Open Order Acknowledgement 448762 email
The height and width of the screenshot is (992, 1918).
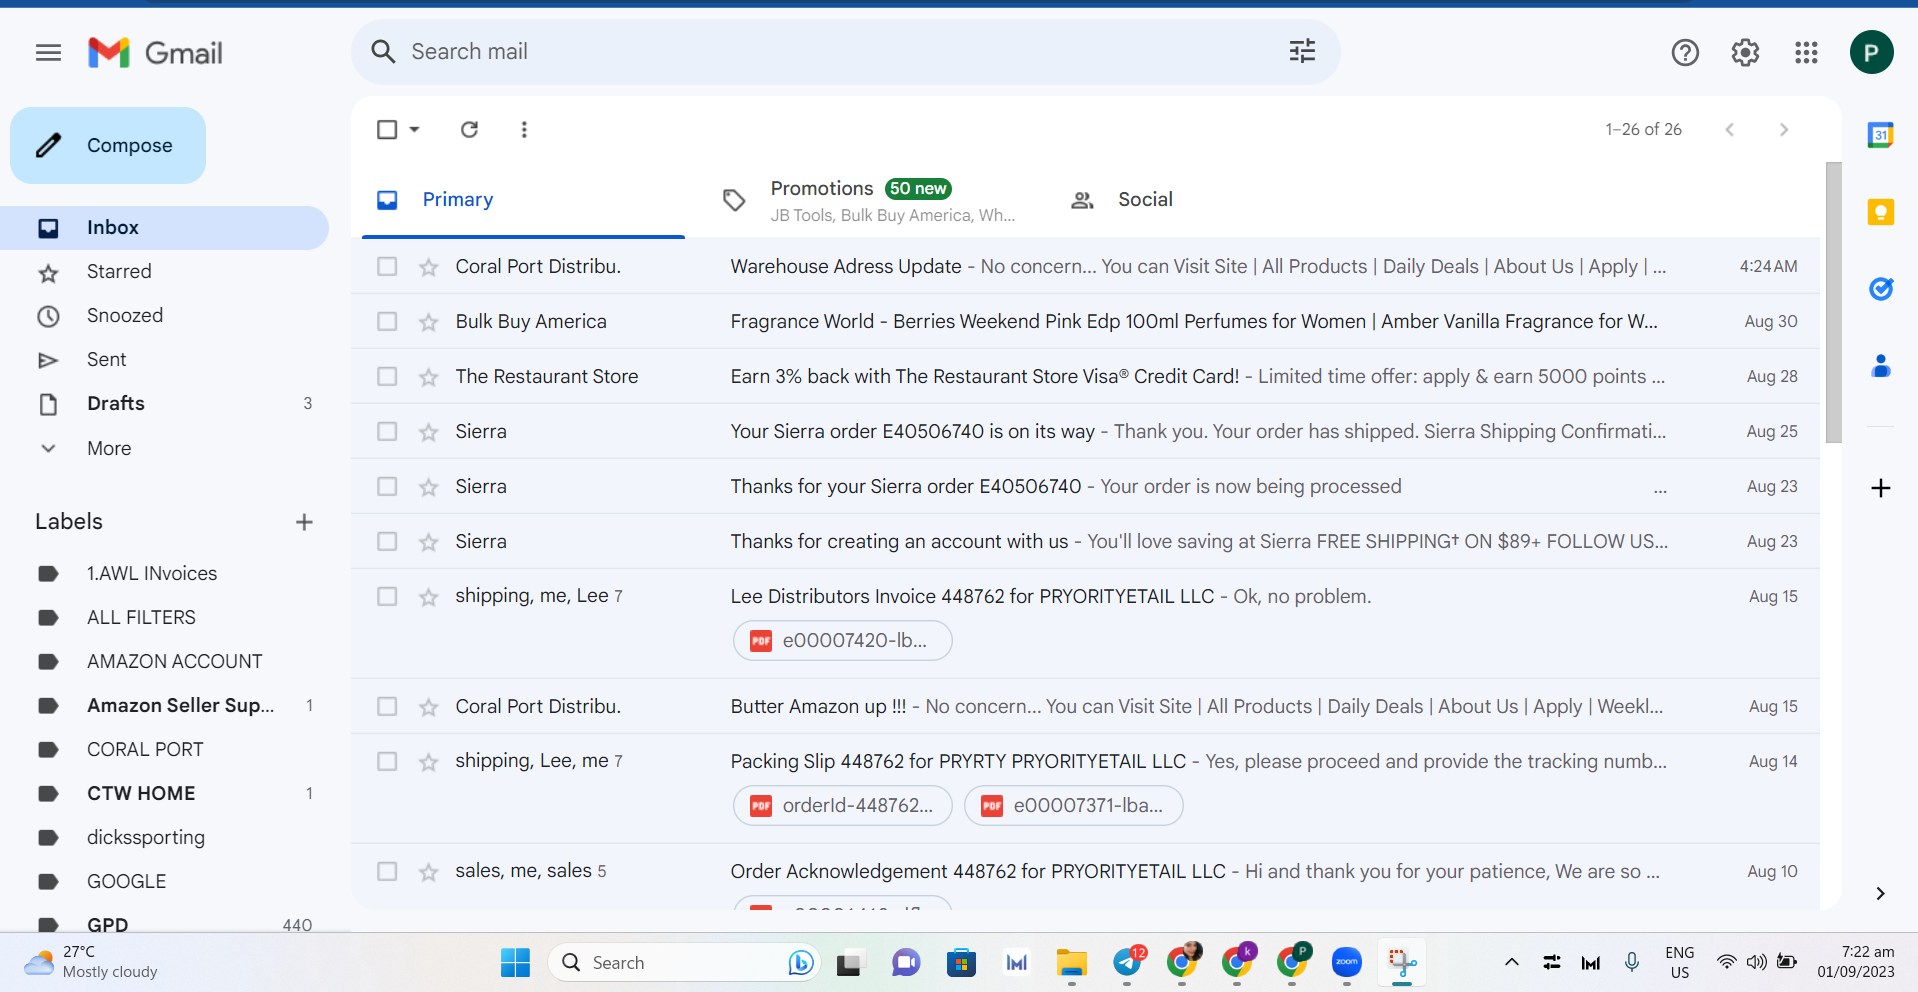1085,872
